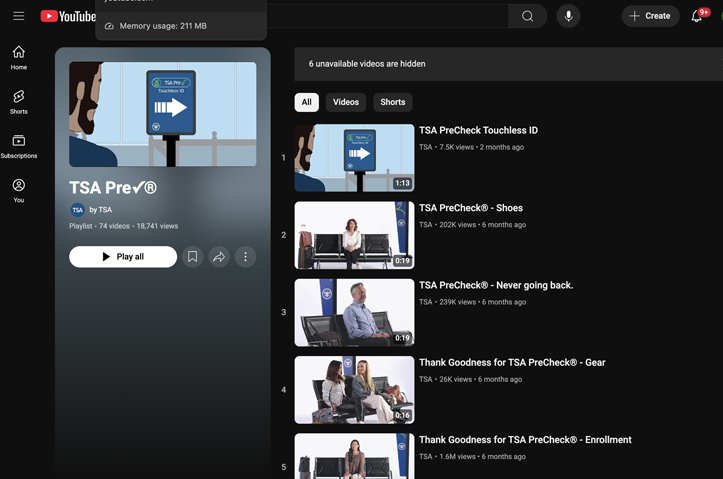Open Subscriptions in sidebar

[x=18, y=146]
